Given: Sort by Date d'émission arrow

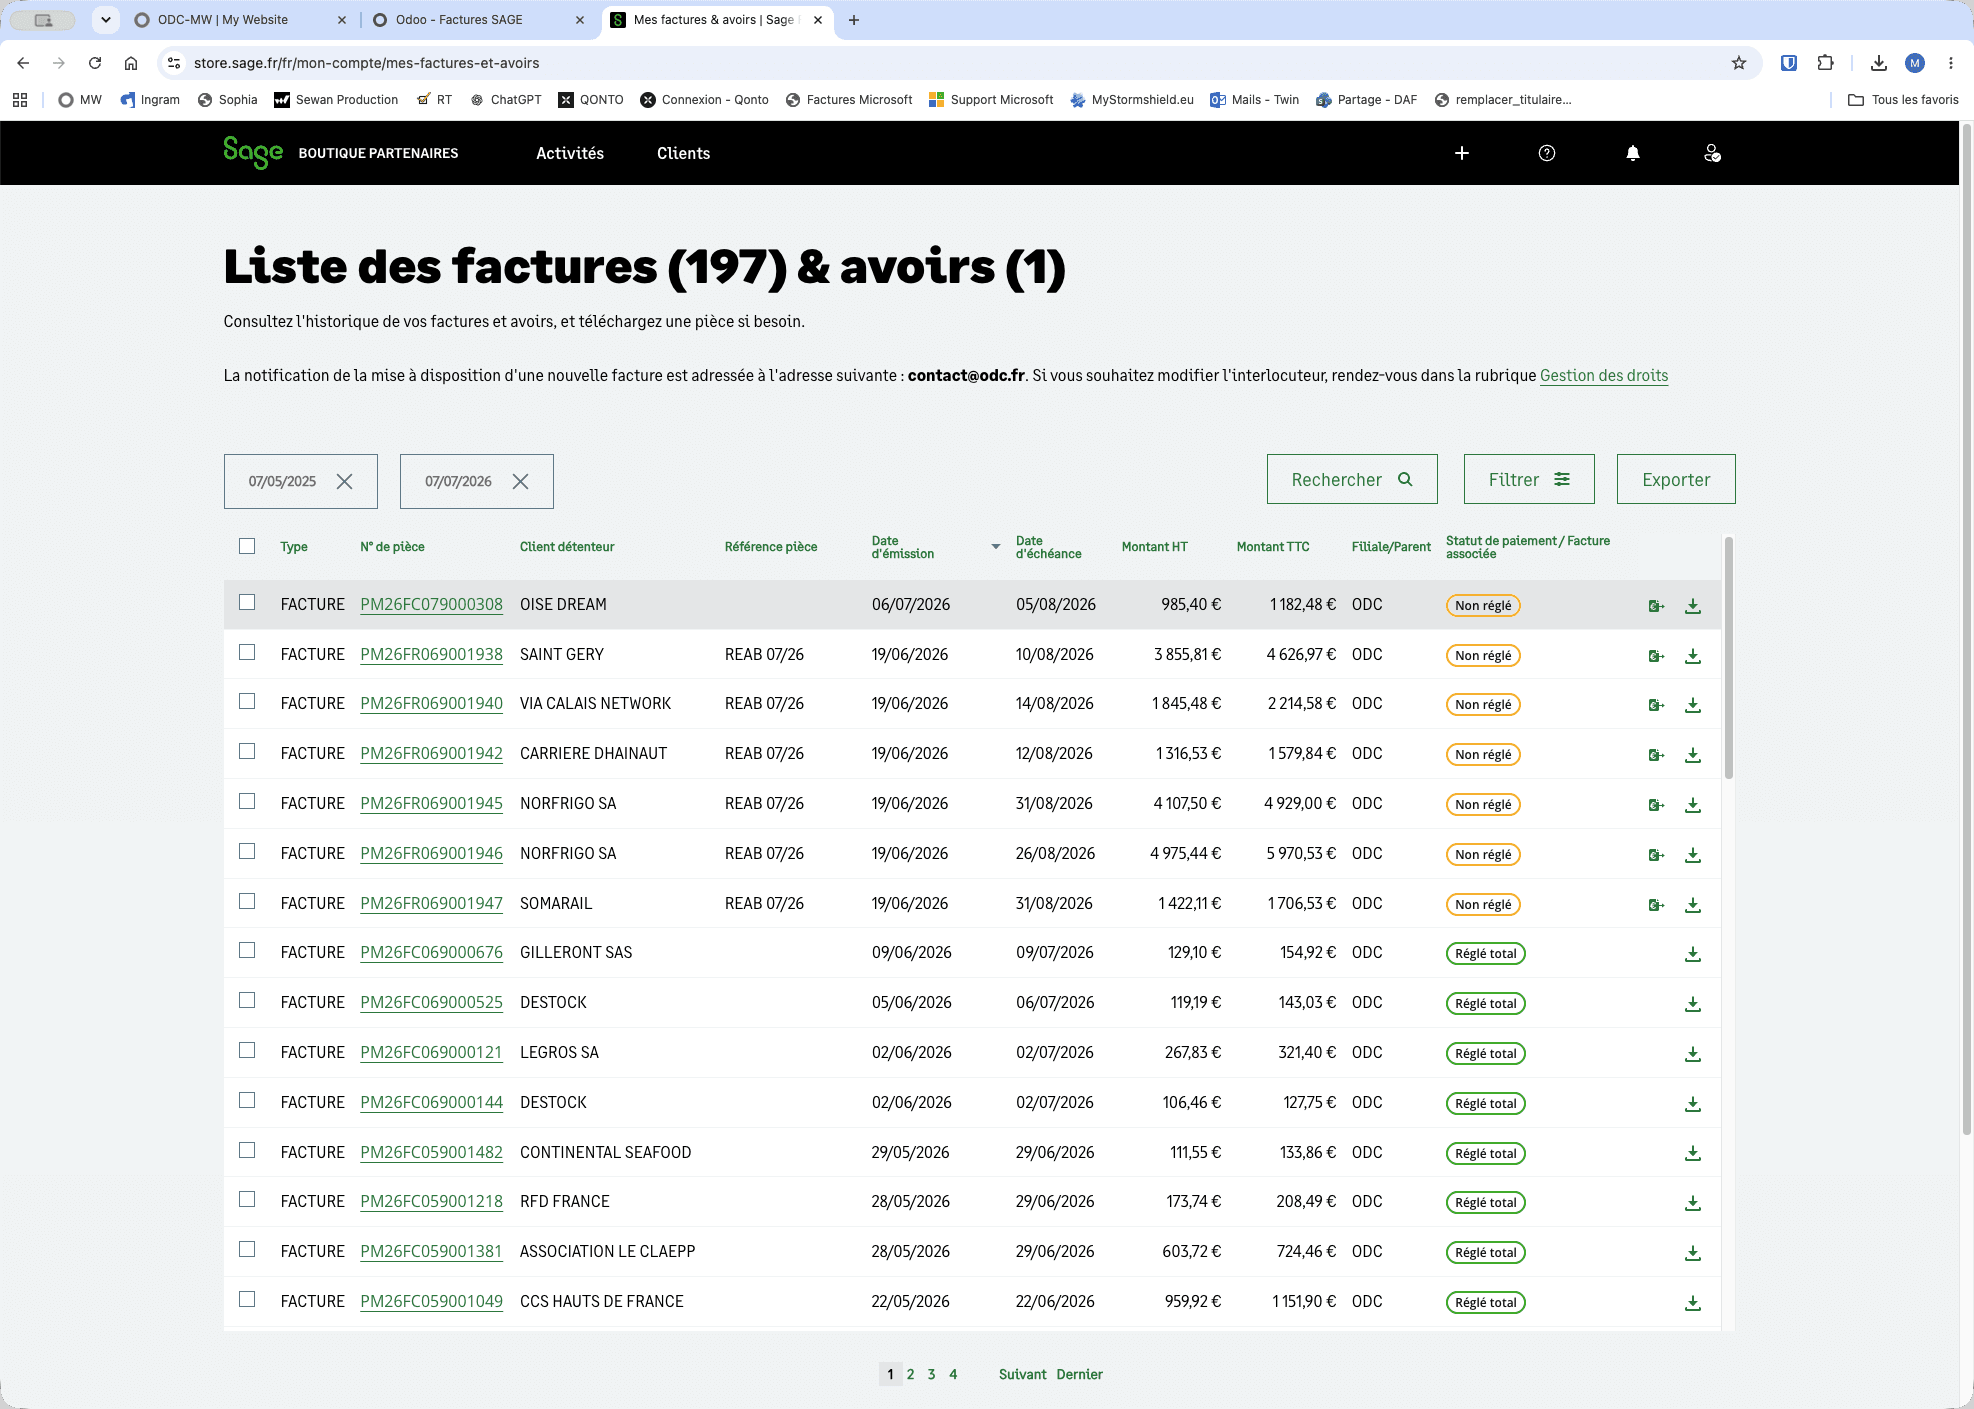Looking at the screenshot, I should pyautogui.click(x=996, y=546).
